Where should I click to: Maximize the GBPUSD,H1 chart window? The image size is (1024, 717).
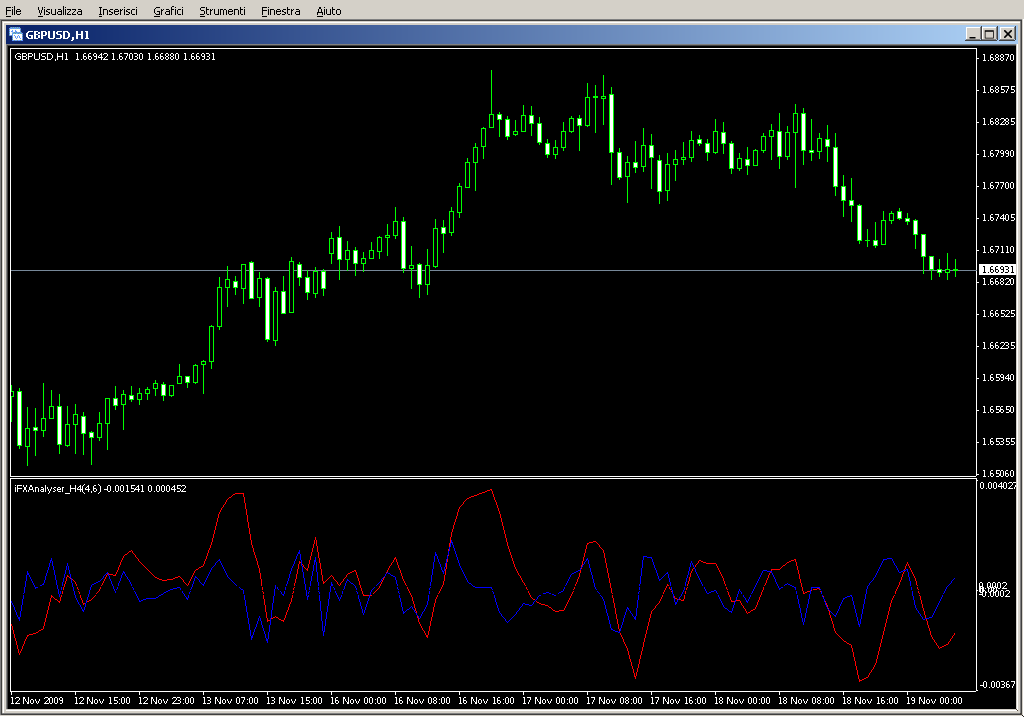(989, 34)
